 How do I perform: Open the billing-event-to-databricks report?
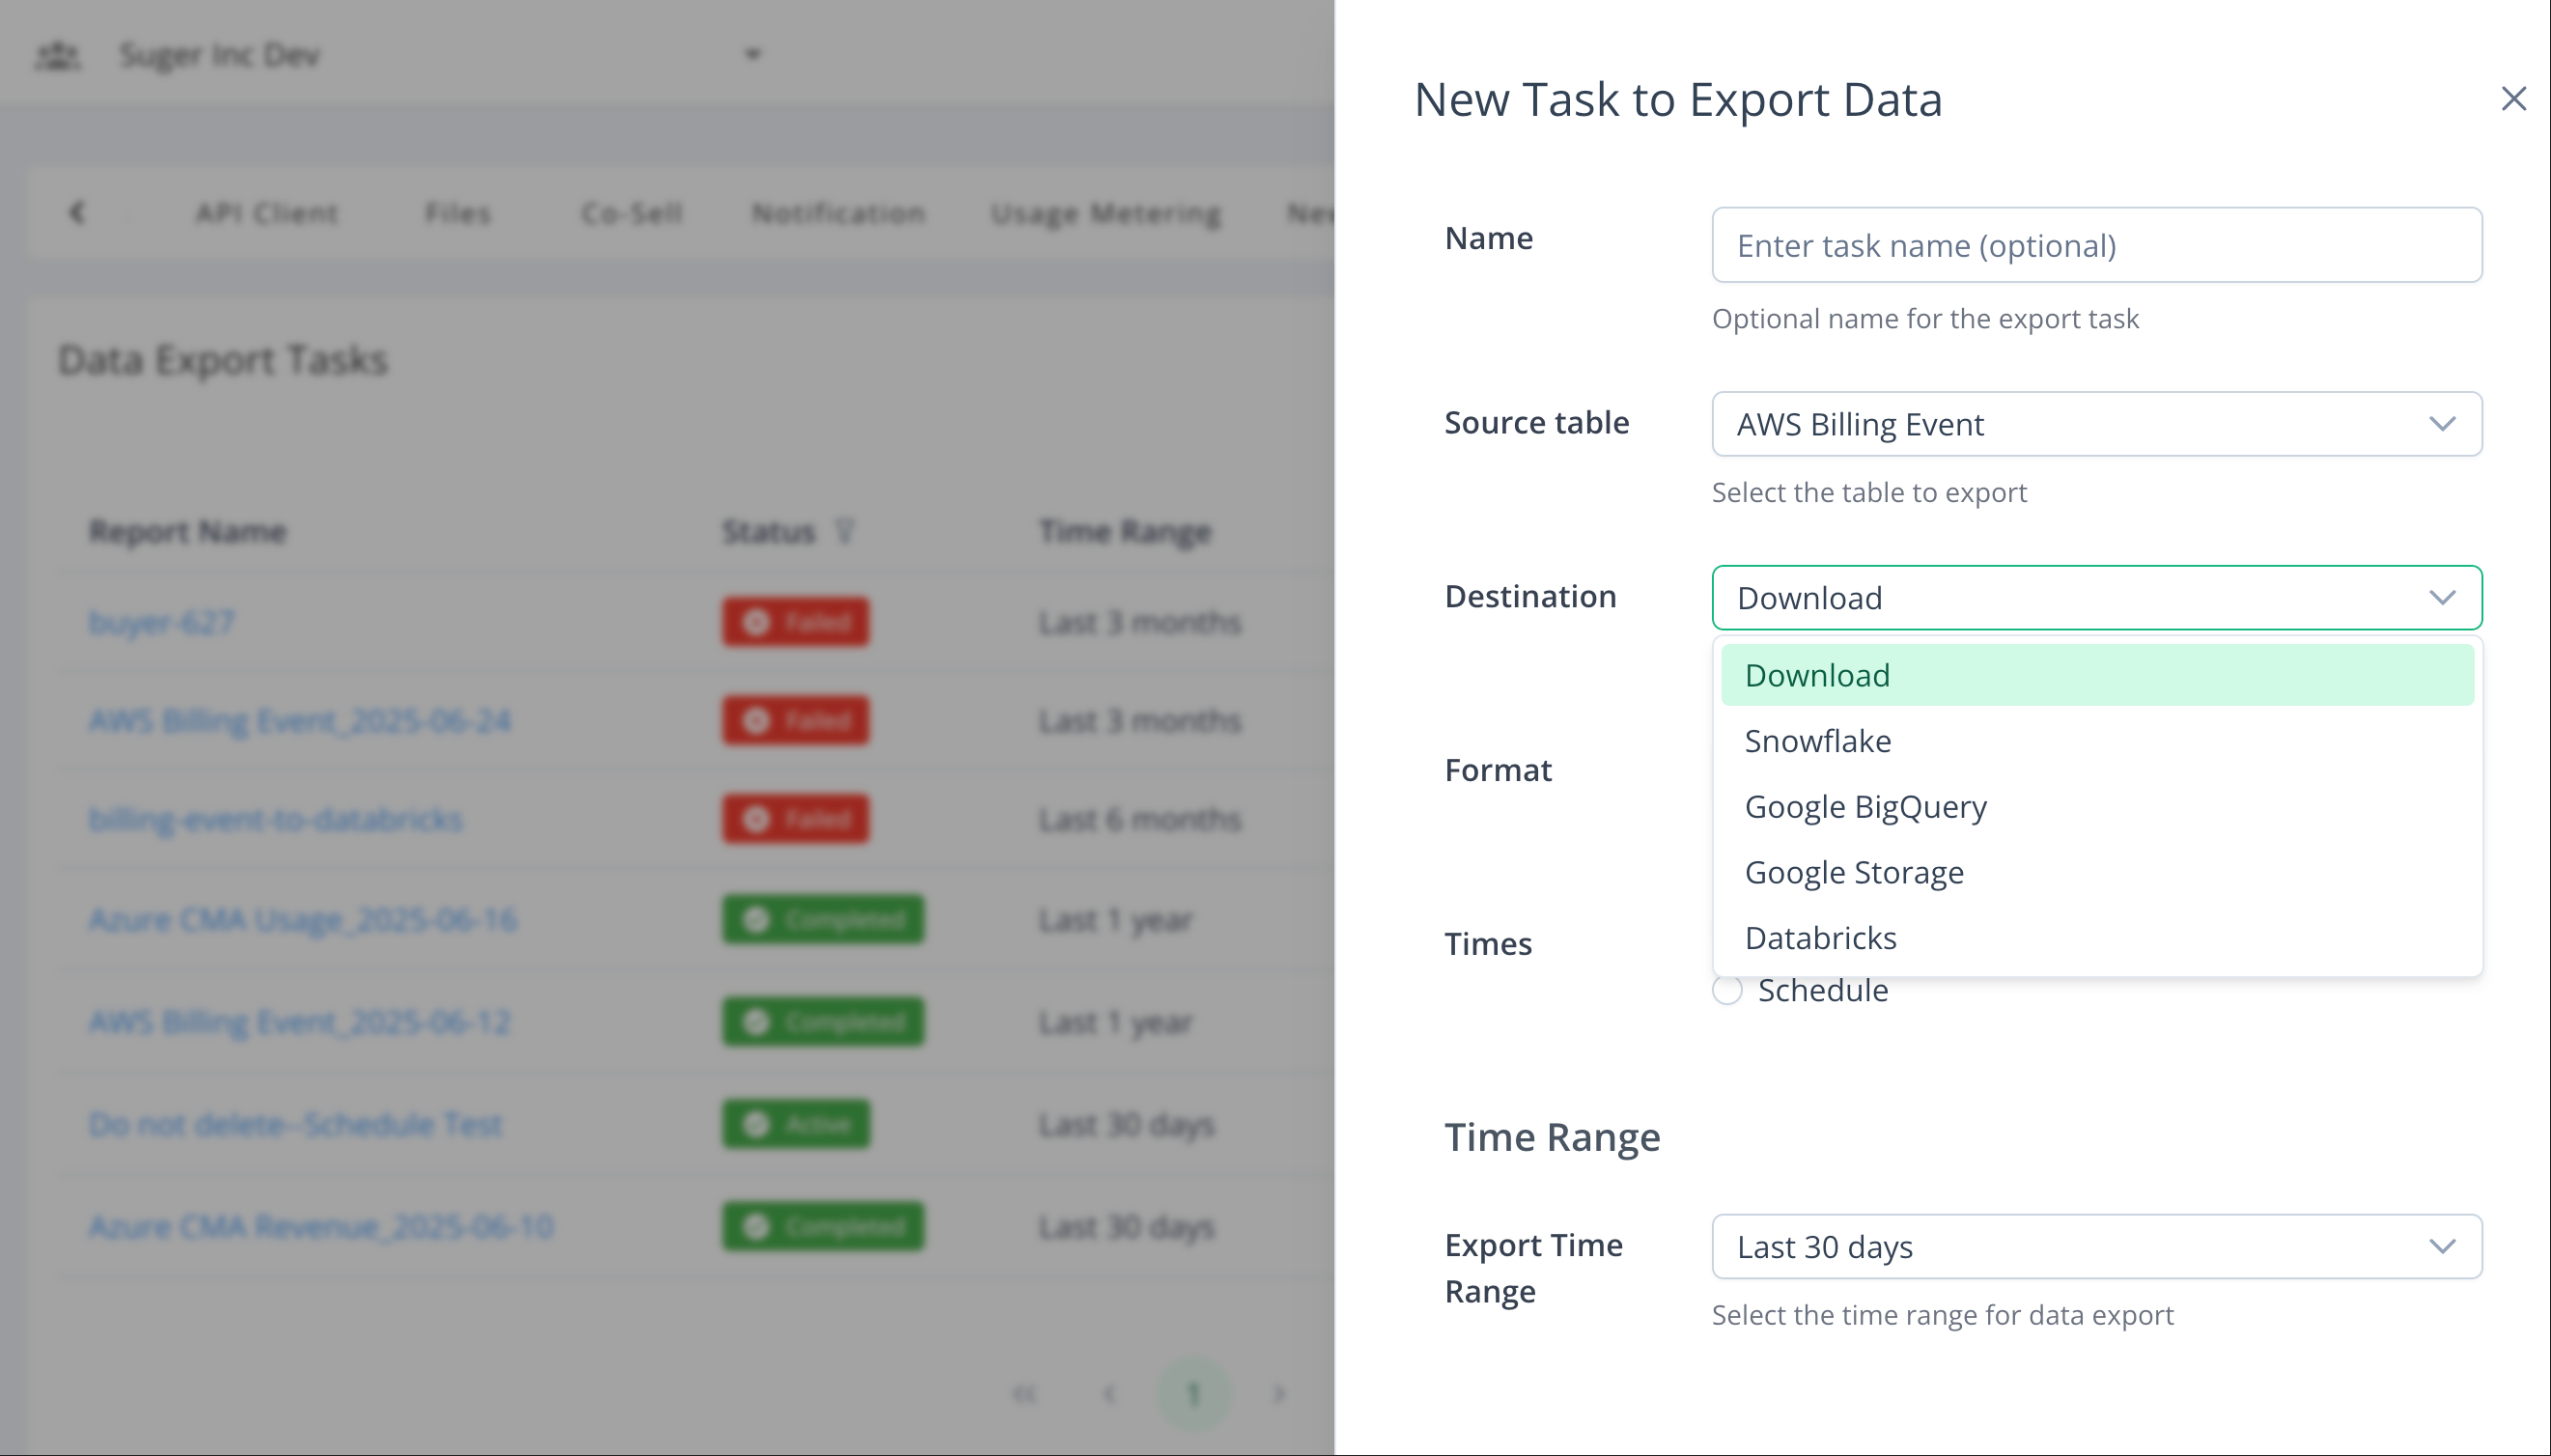click(x=276, y=819)
